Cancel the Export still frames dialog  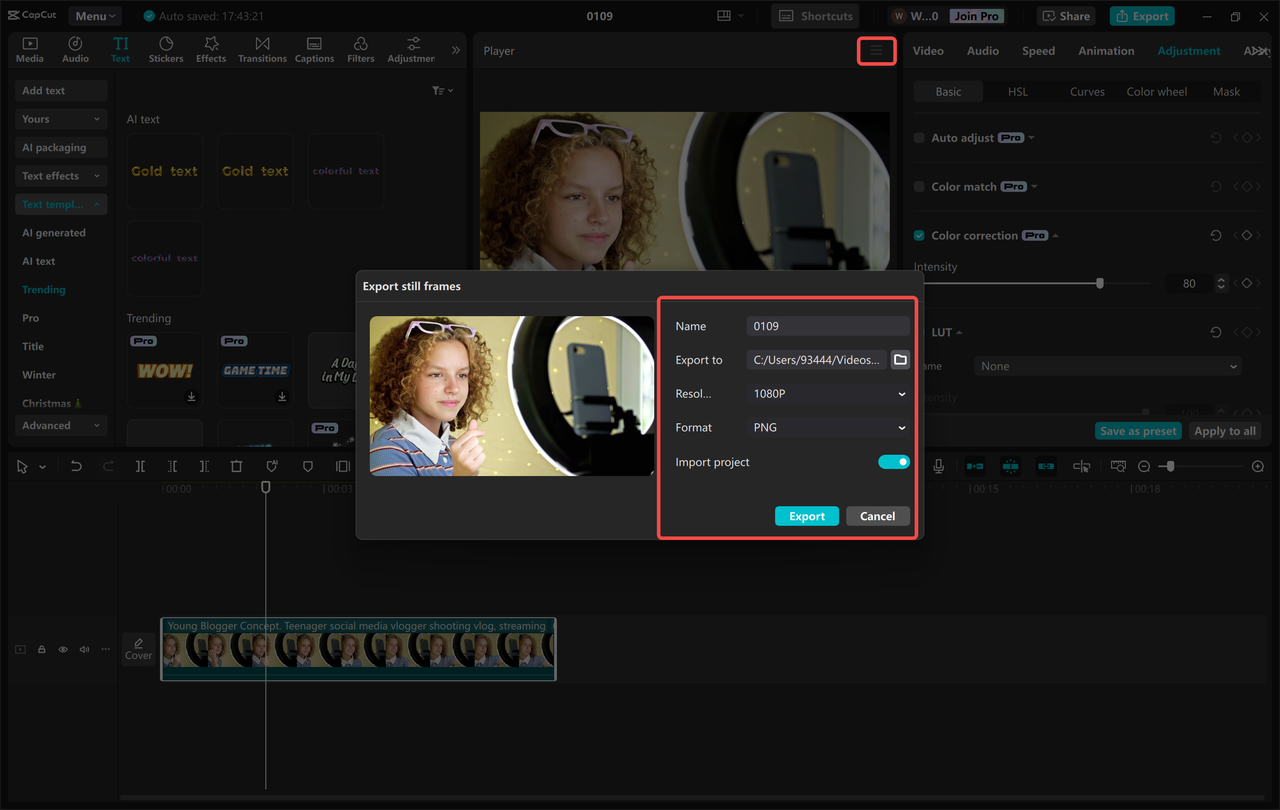coord(877,515)
